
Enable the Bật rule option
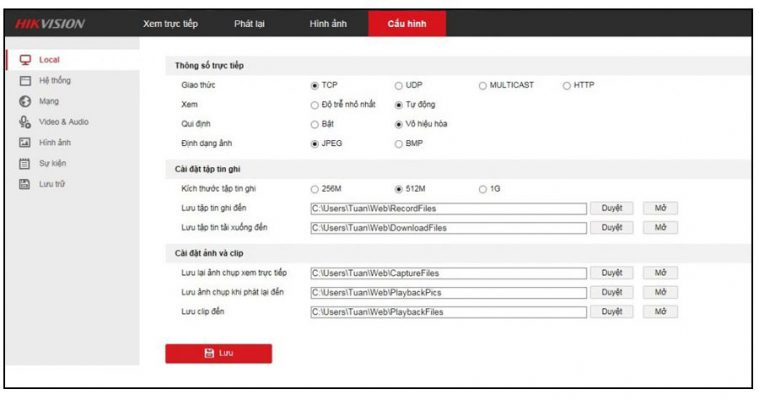click(x=315, y=124)
